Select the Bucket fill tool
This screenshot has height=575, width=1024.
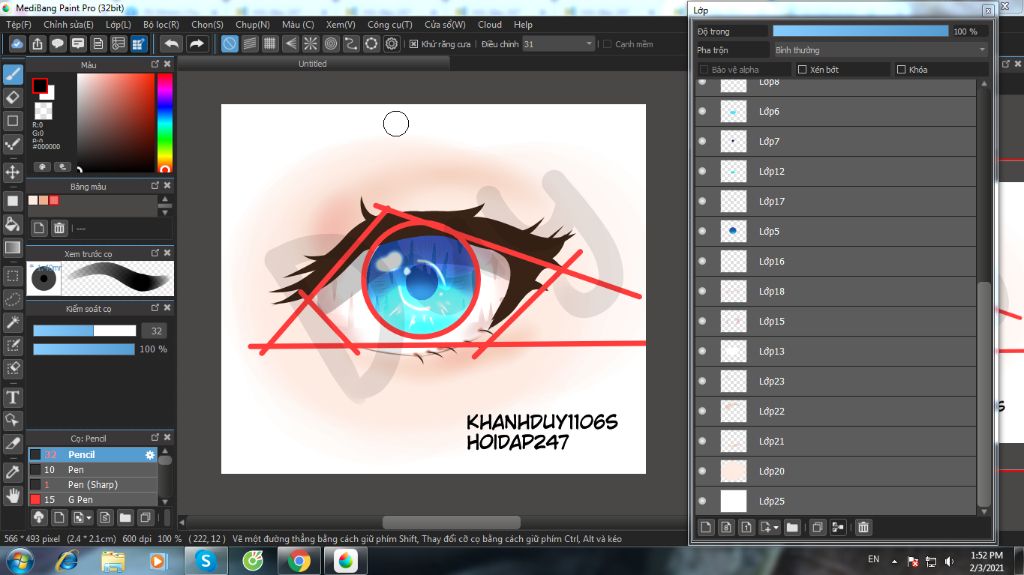click(12, 224)
